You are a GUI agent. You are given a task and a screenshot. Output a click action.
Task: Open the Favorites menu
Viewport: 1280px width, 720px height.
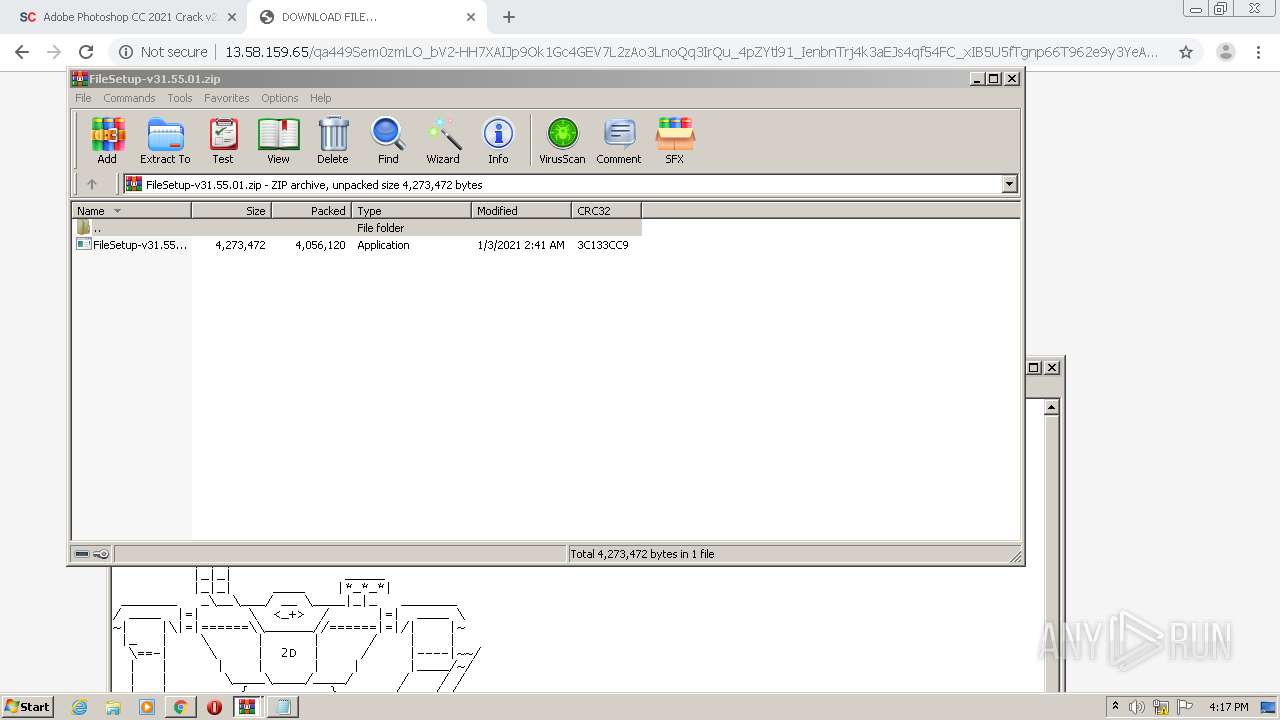pyautogui.click(x=227, y=98)
